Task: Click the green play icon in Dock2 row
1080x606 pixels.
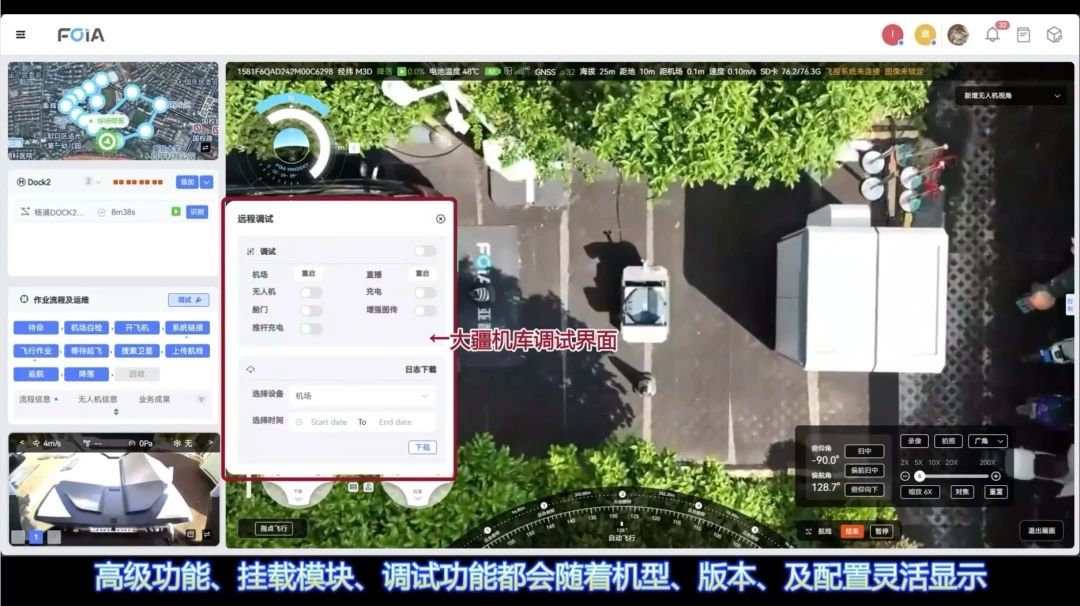Action: point(176,212)
